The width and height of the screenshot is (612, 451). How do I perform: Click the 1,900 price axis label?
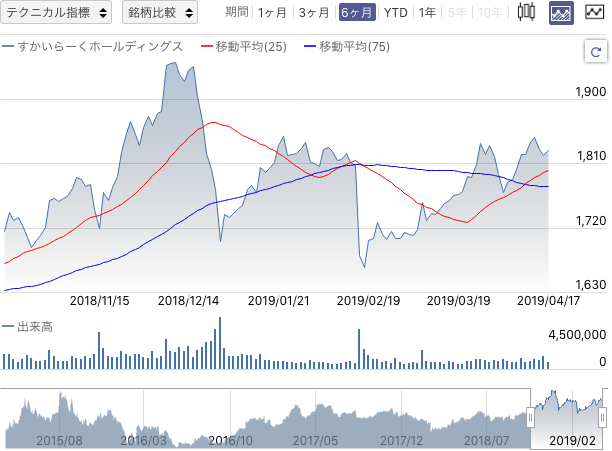click(x=591, y=92)
